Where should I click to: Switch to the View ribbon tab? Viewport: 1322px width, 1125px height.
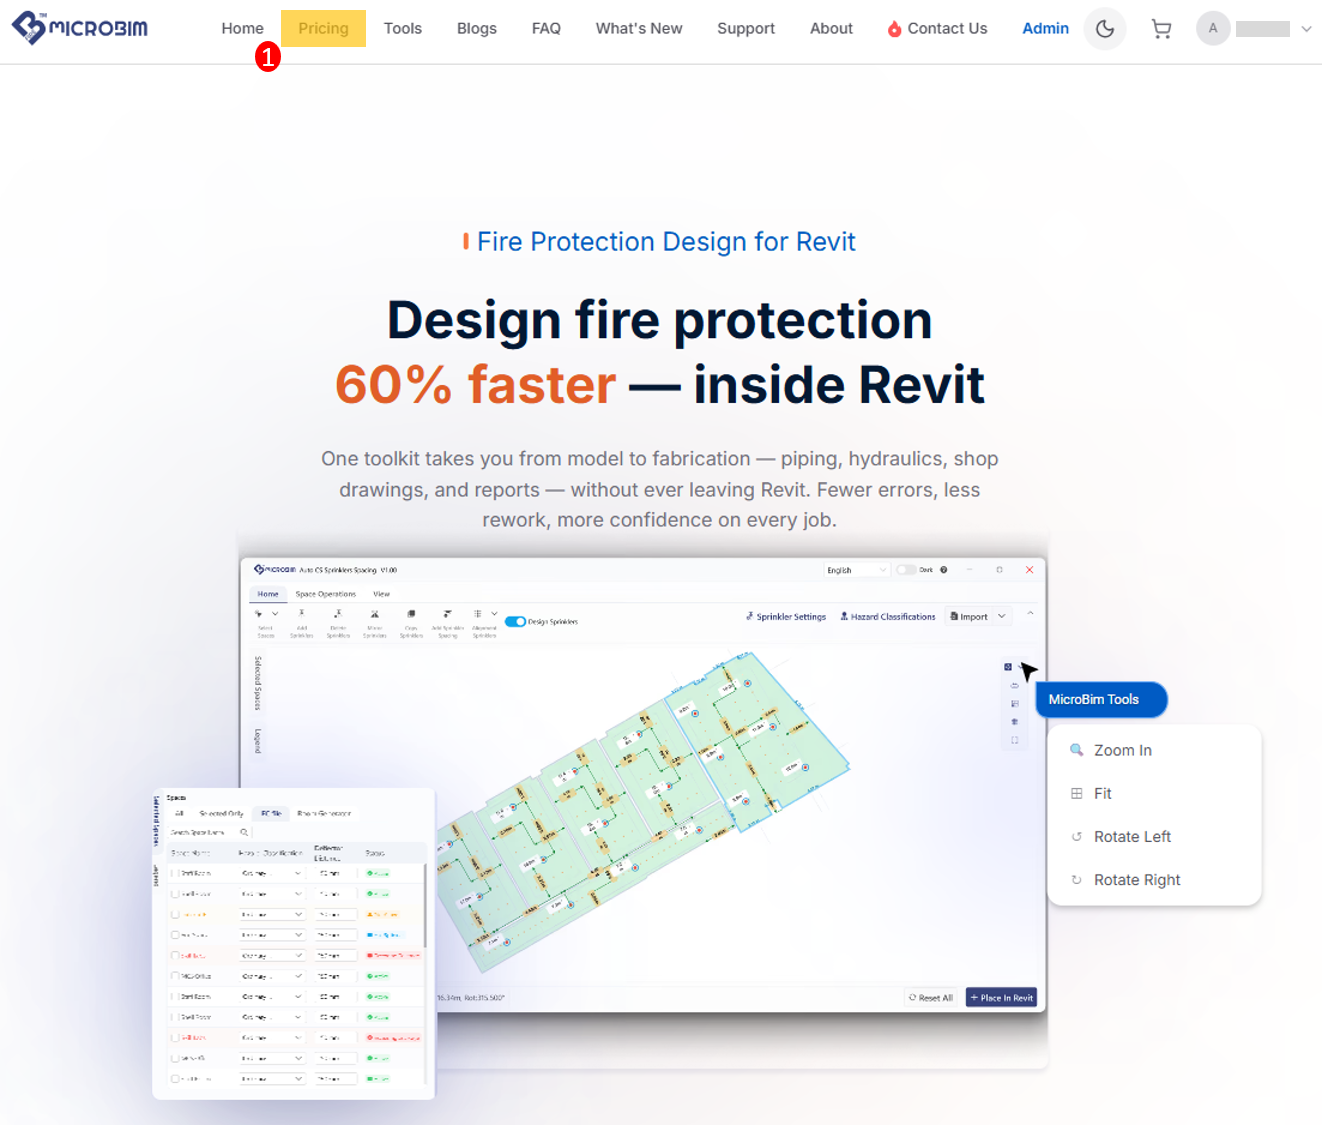pyautogui.click(x=381, y=594)
